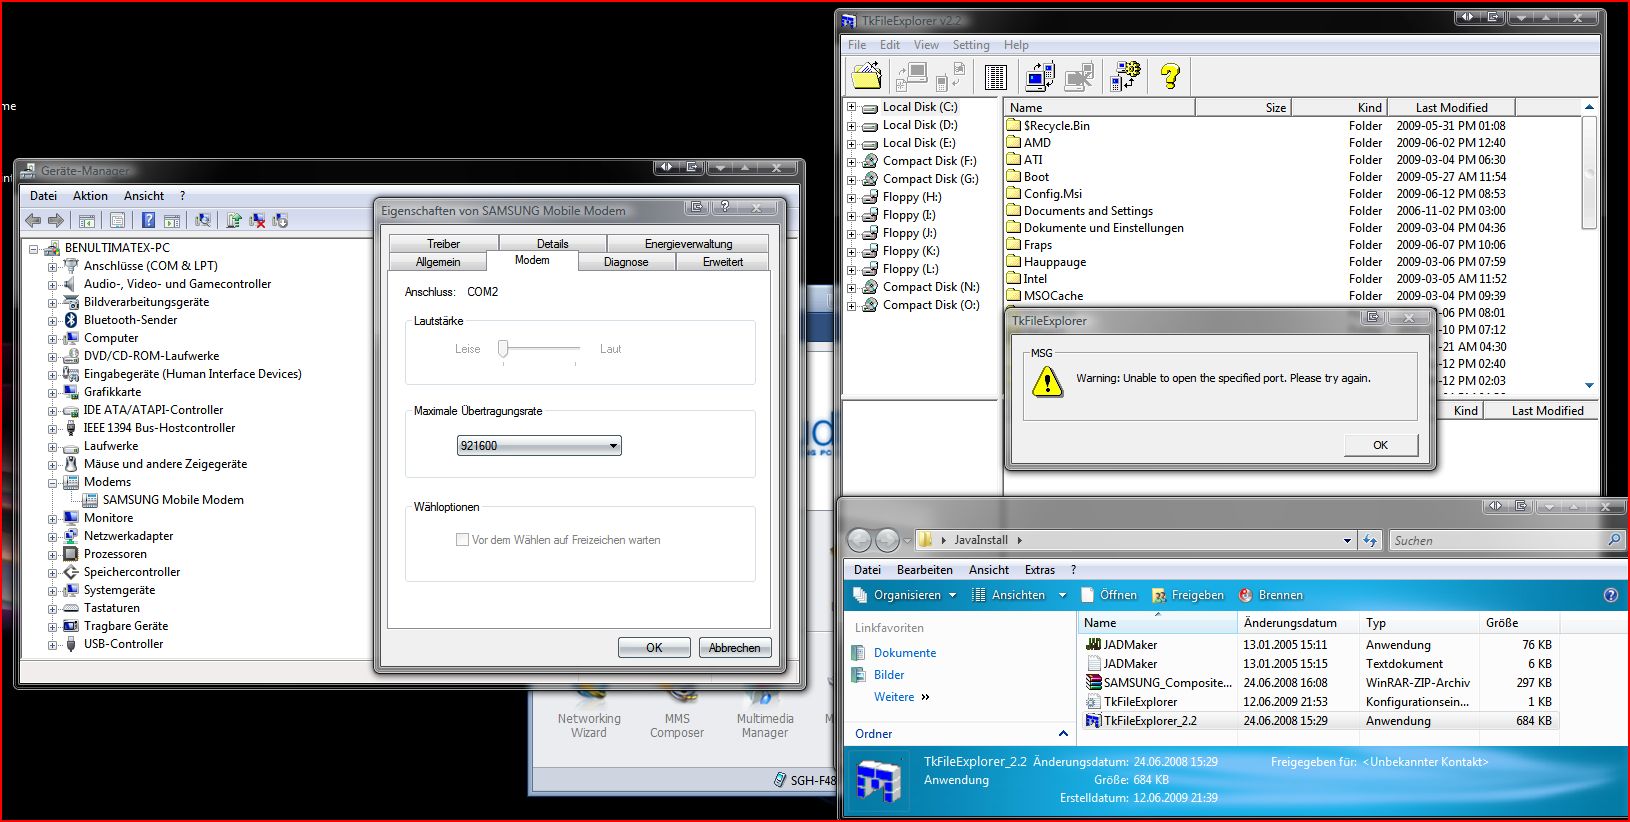The width and height of the screenshot is (1630, 822).
Task: Switch to the Treiber tab
Action: [443, 244]
